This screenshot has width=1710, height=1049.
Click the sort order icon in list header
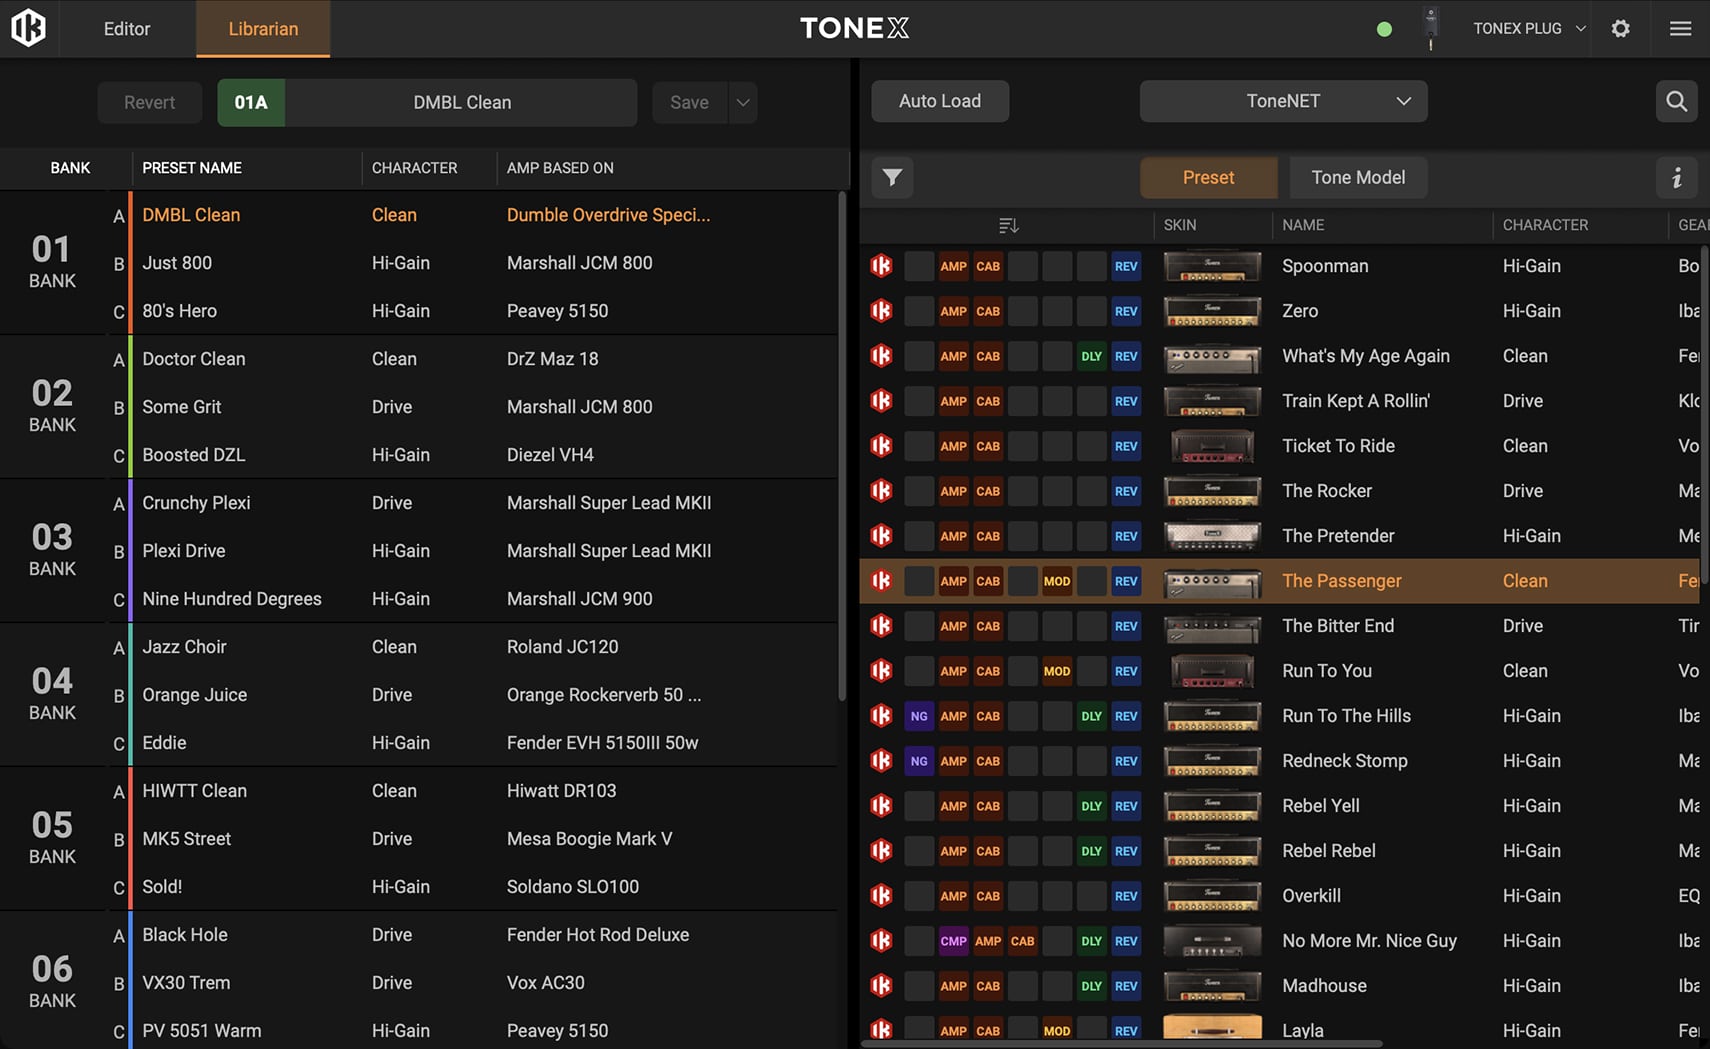[1008, 225]
